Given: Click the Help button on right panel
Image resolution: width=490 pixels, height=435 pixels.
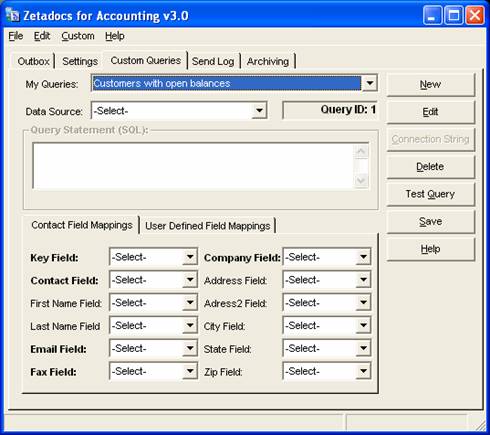Looking at the screenshot, I should click(430, 249).
